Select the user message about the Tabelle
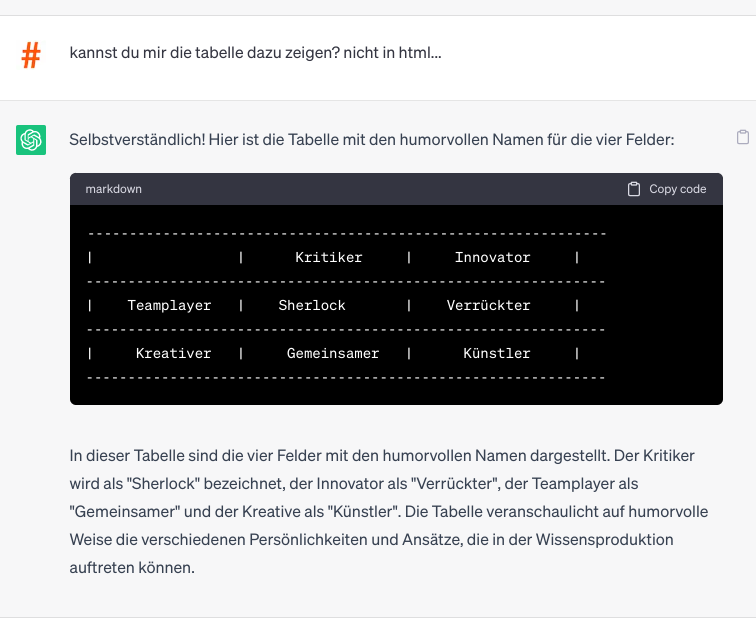 [x=255, y=52]
